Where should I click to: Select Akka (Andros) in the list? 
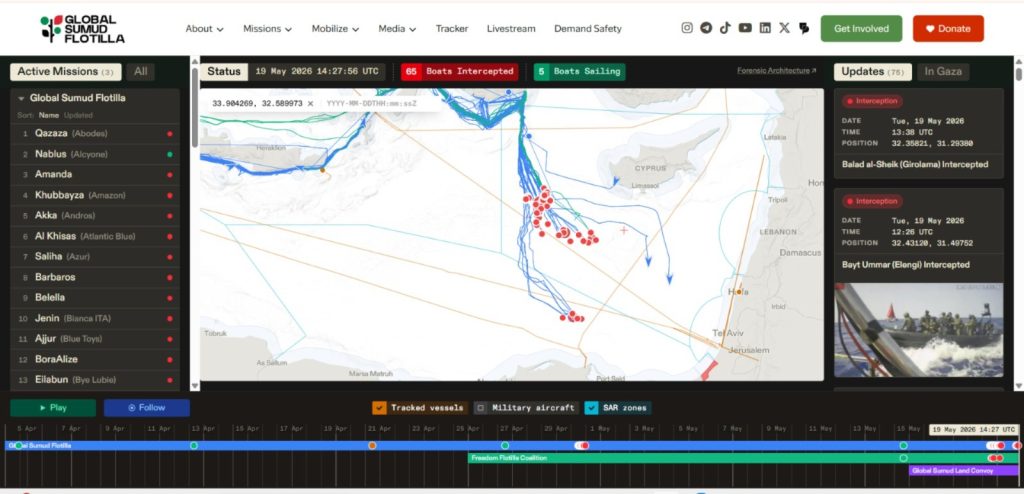click(x=95, y=216)
